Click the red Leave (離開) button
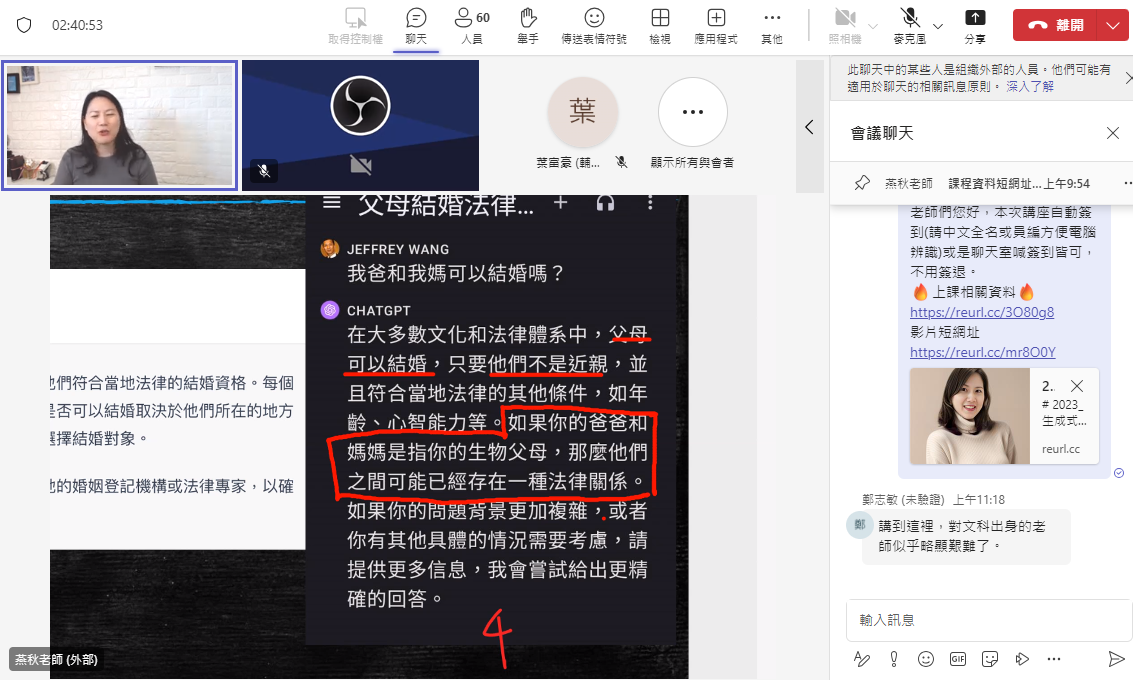 tap(1055, 25)
